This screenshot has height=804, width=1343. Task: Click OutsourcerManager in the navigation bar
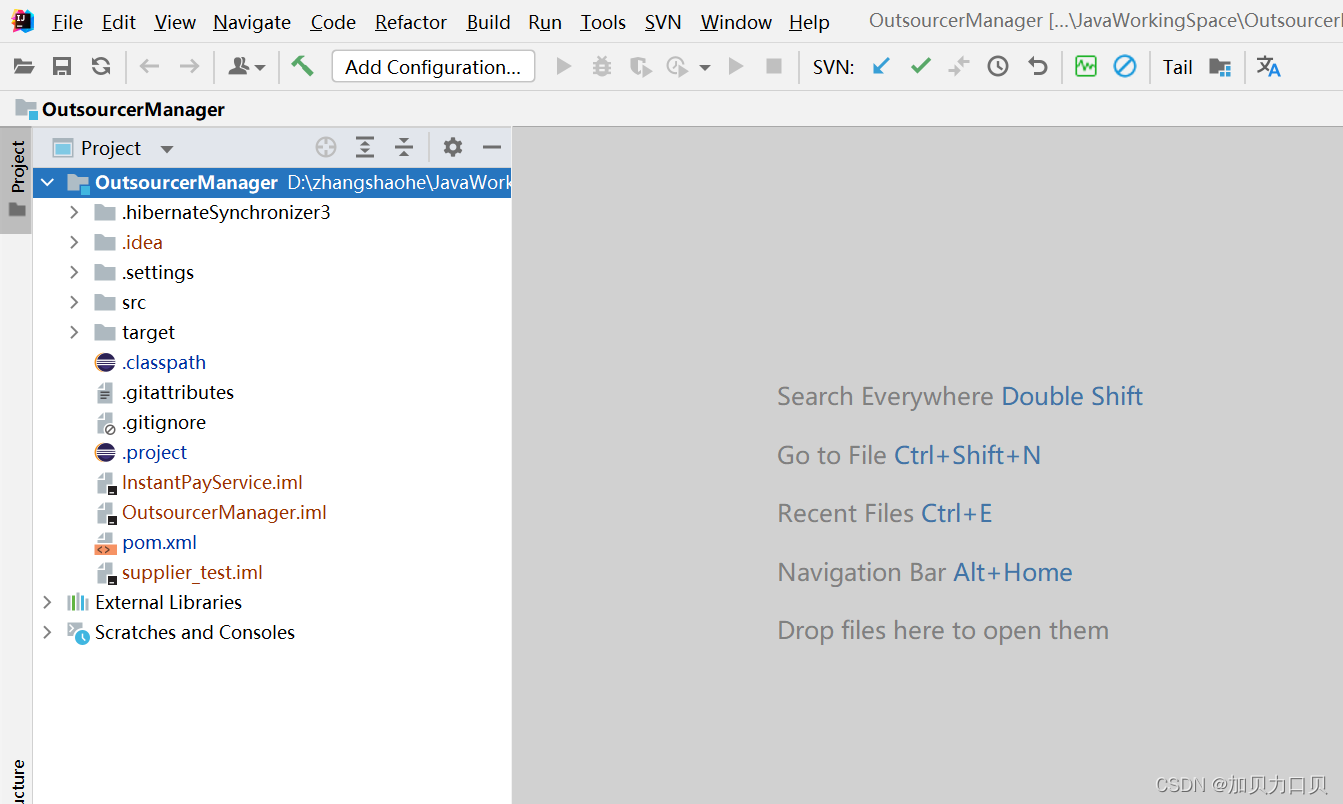(133, 109)
